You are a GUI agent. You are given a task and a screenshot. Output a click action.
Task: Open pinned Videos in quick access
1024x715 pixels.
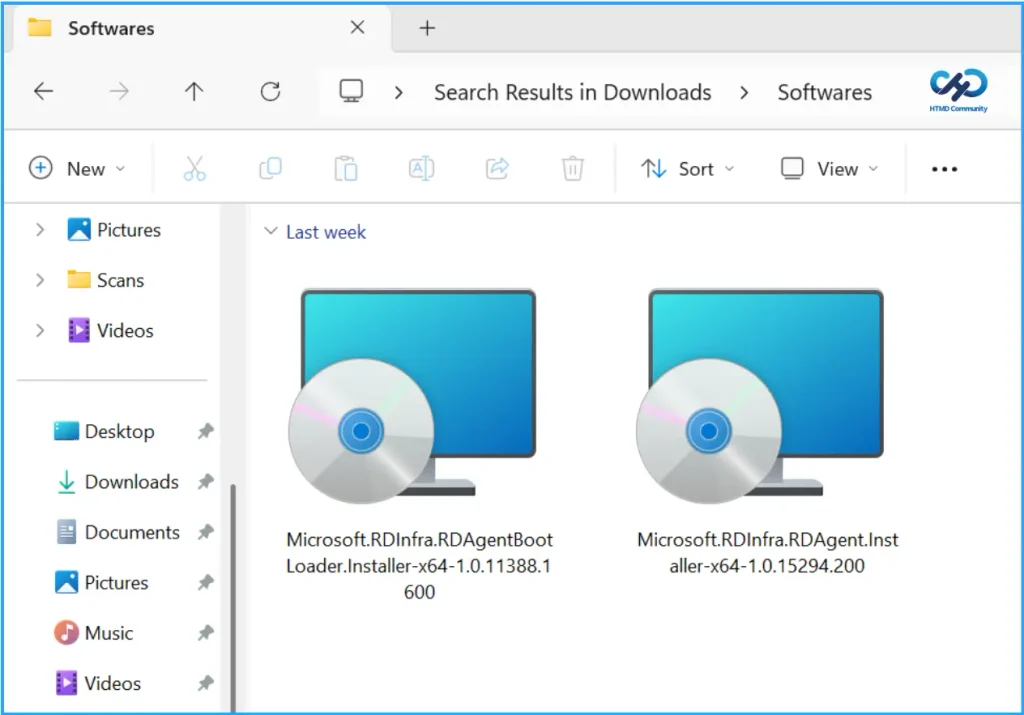pos(98,683)
